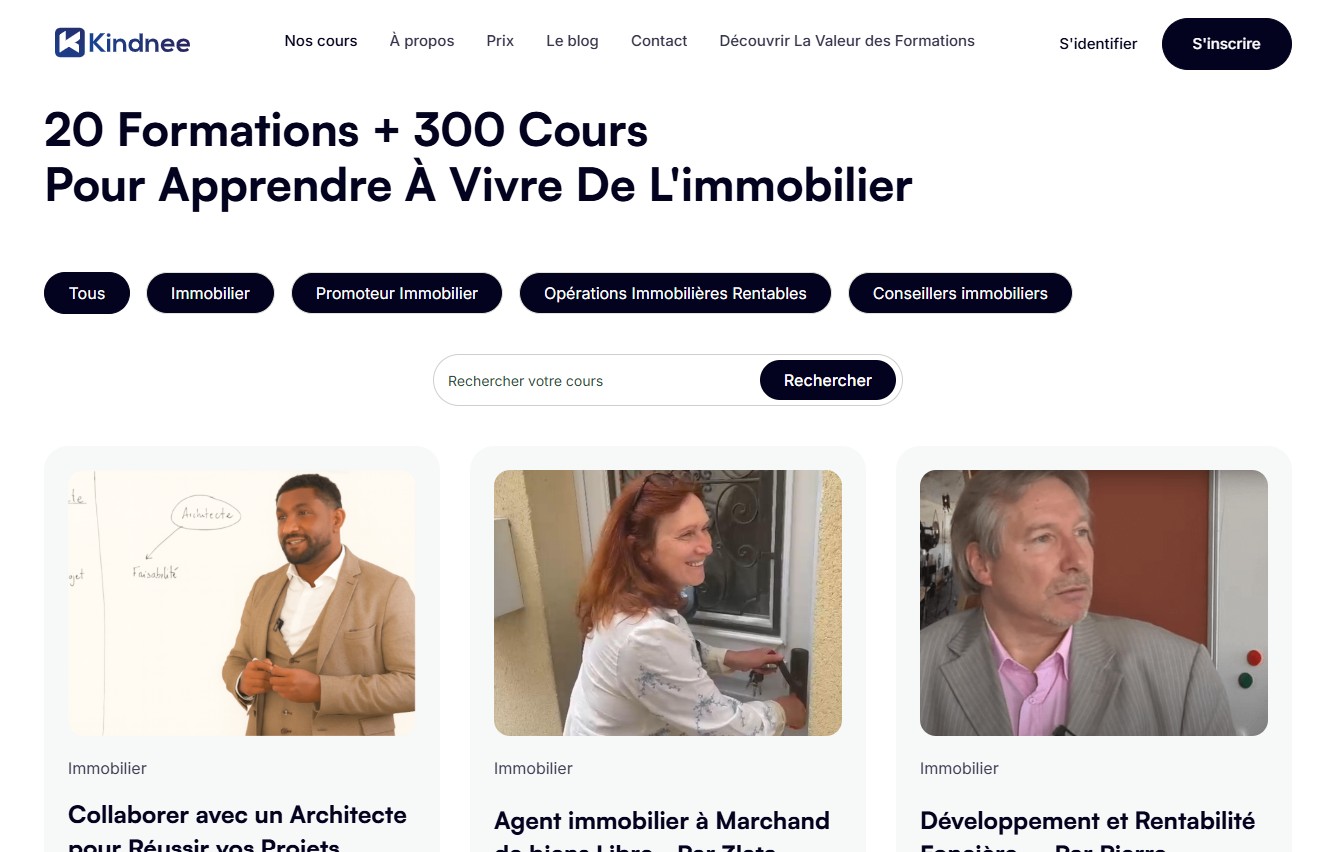
Task: Open the Prix page link
Action: (x=500, y=41)
